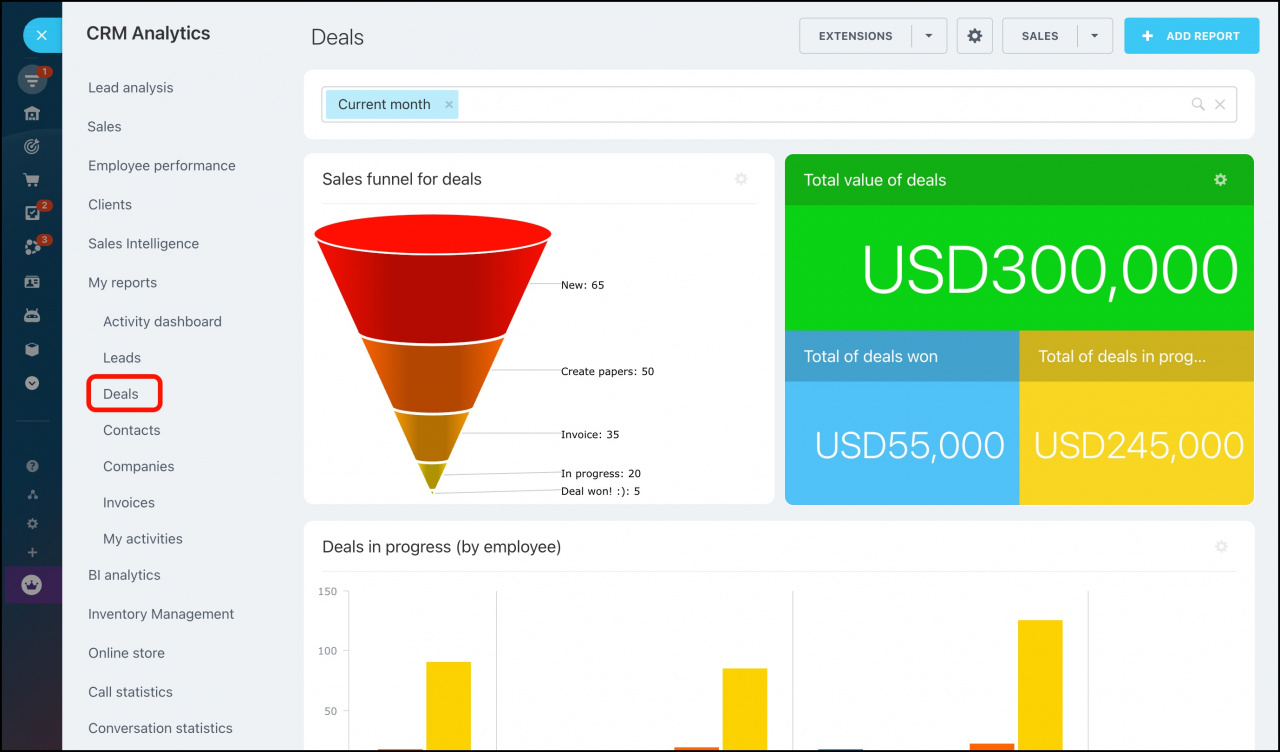This screenshot has height=752, width=1280.
Task: Open the building icon in the sidebar
Action: click(32, 113)
